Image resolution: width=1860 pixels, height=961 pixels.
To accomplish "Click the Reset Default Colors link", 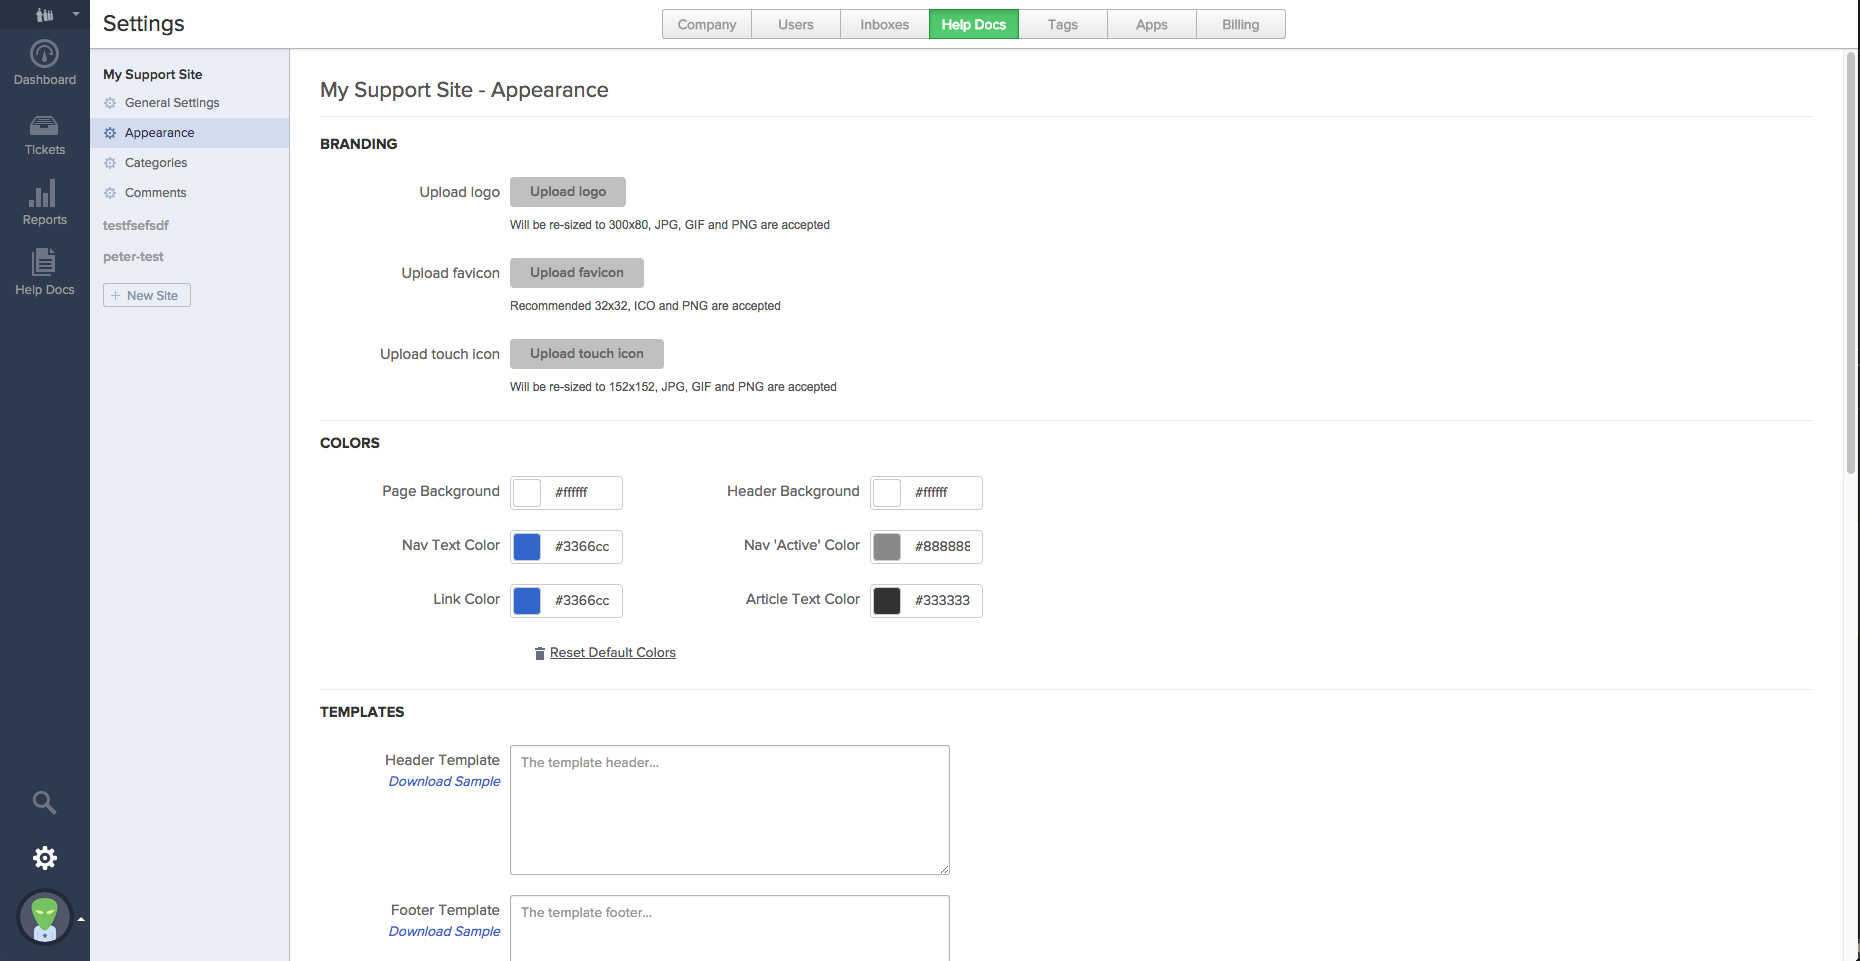I will (612, 653).
